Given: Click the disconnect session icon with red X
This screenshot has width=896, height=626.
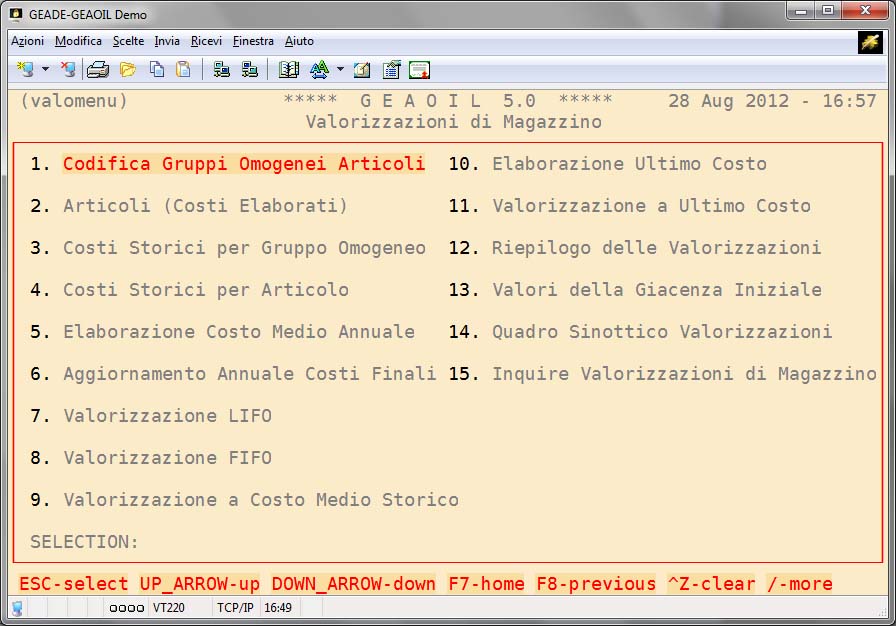Looking at the screenshot, I should (67, 70).
